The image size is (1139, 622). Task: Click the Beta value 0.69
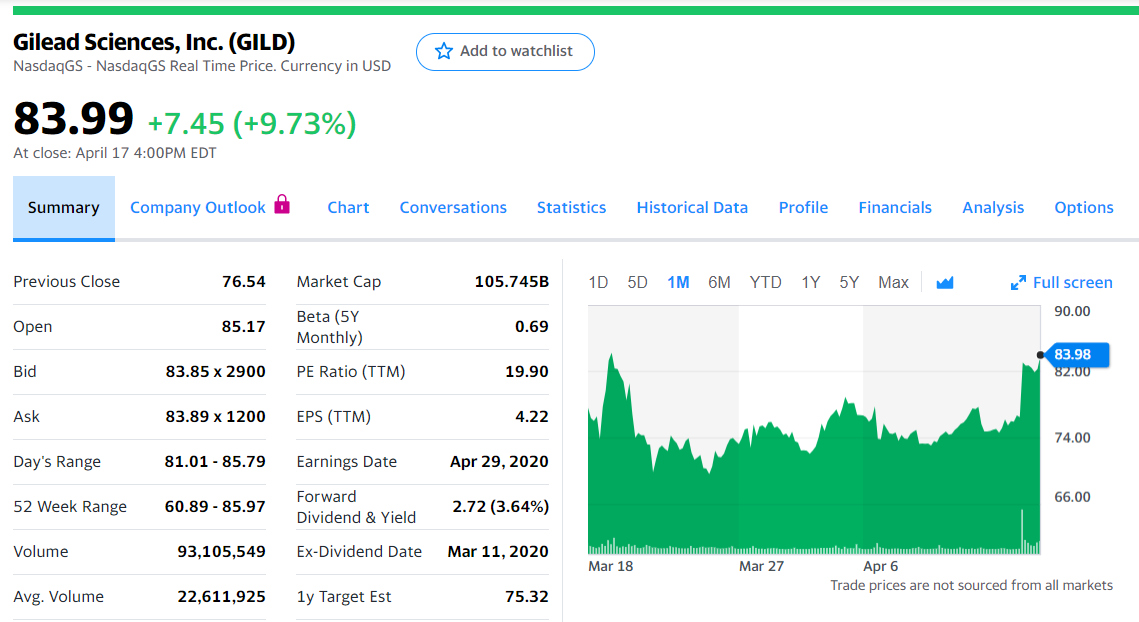(532, 327)
